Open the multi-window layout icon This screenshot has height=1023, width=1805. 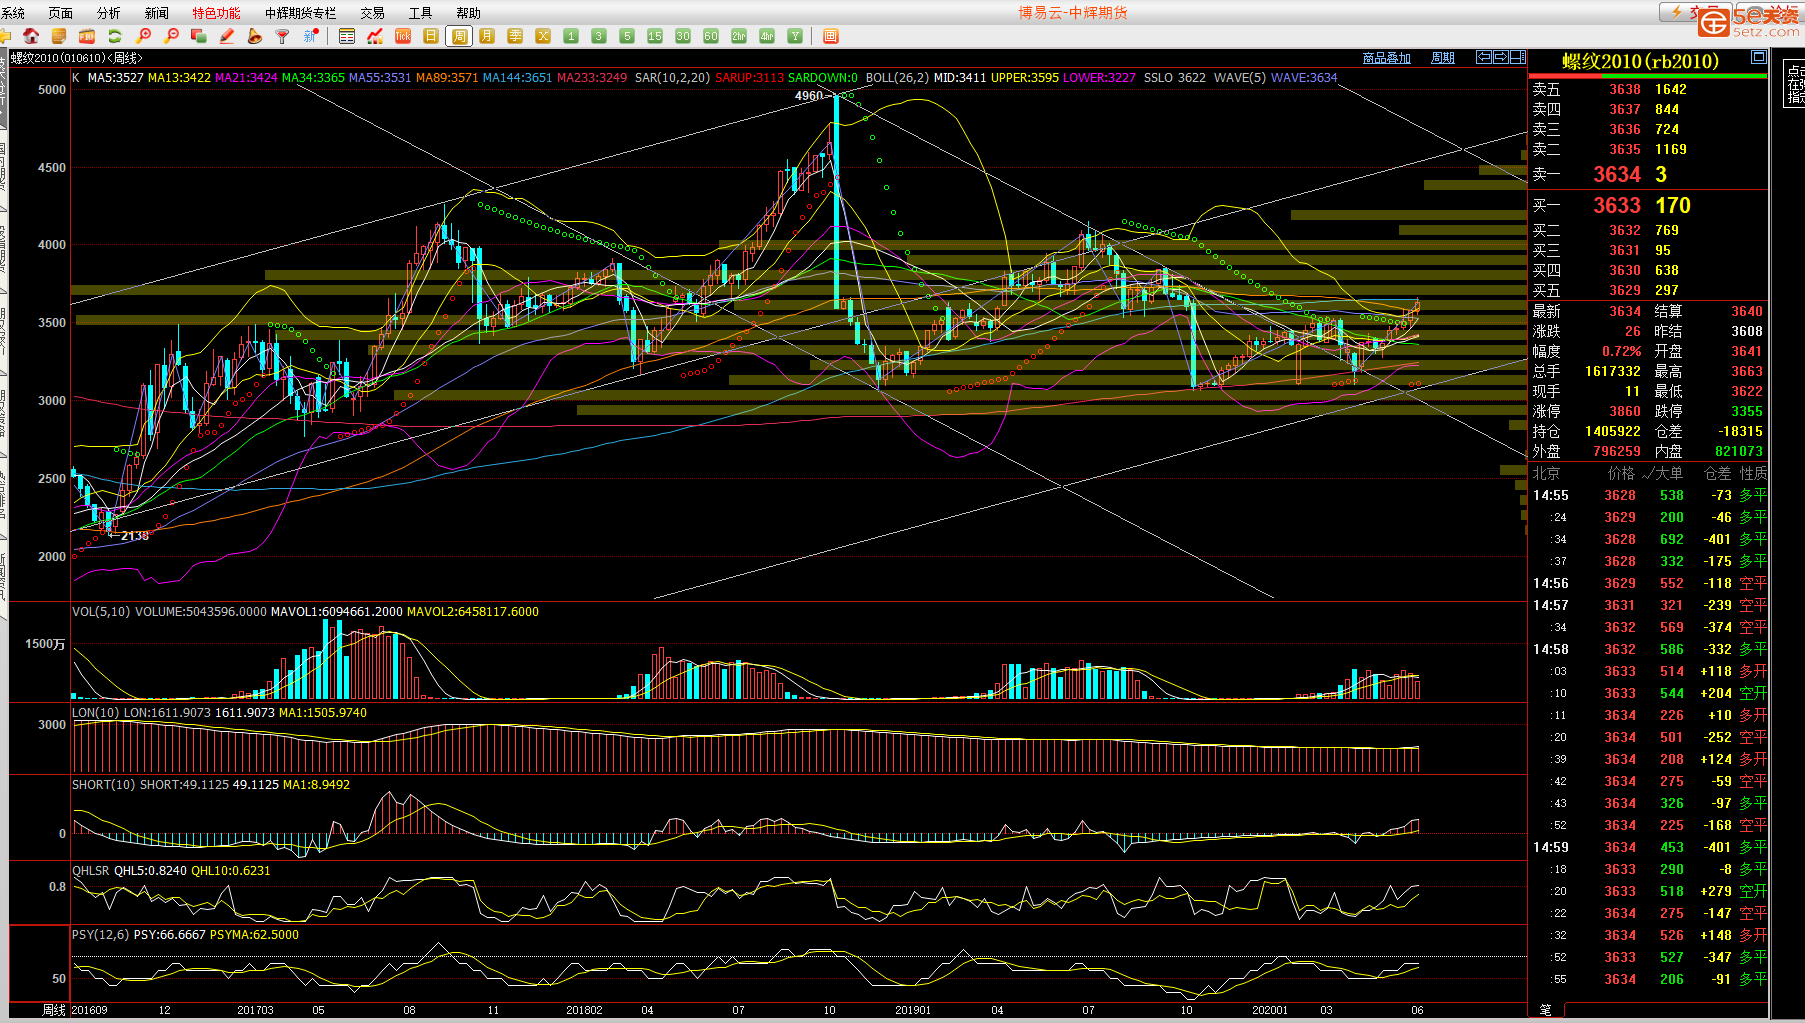coord(199,36)
